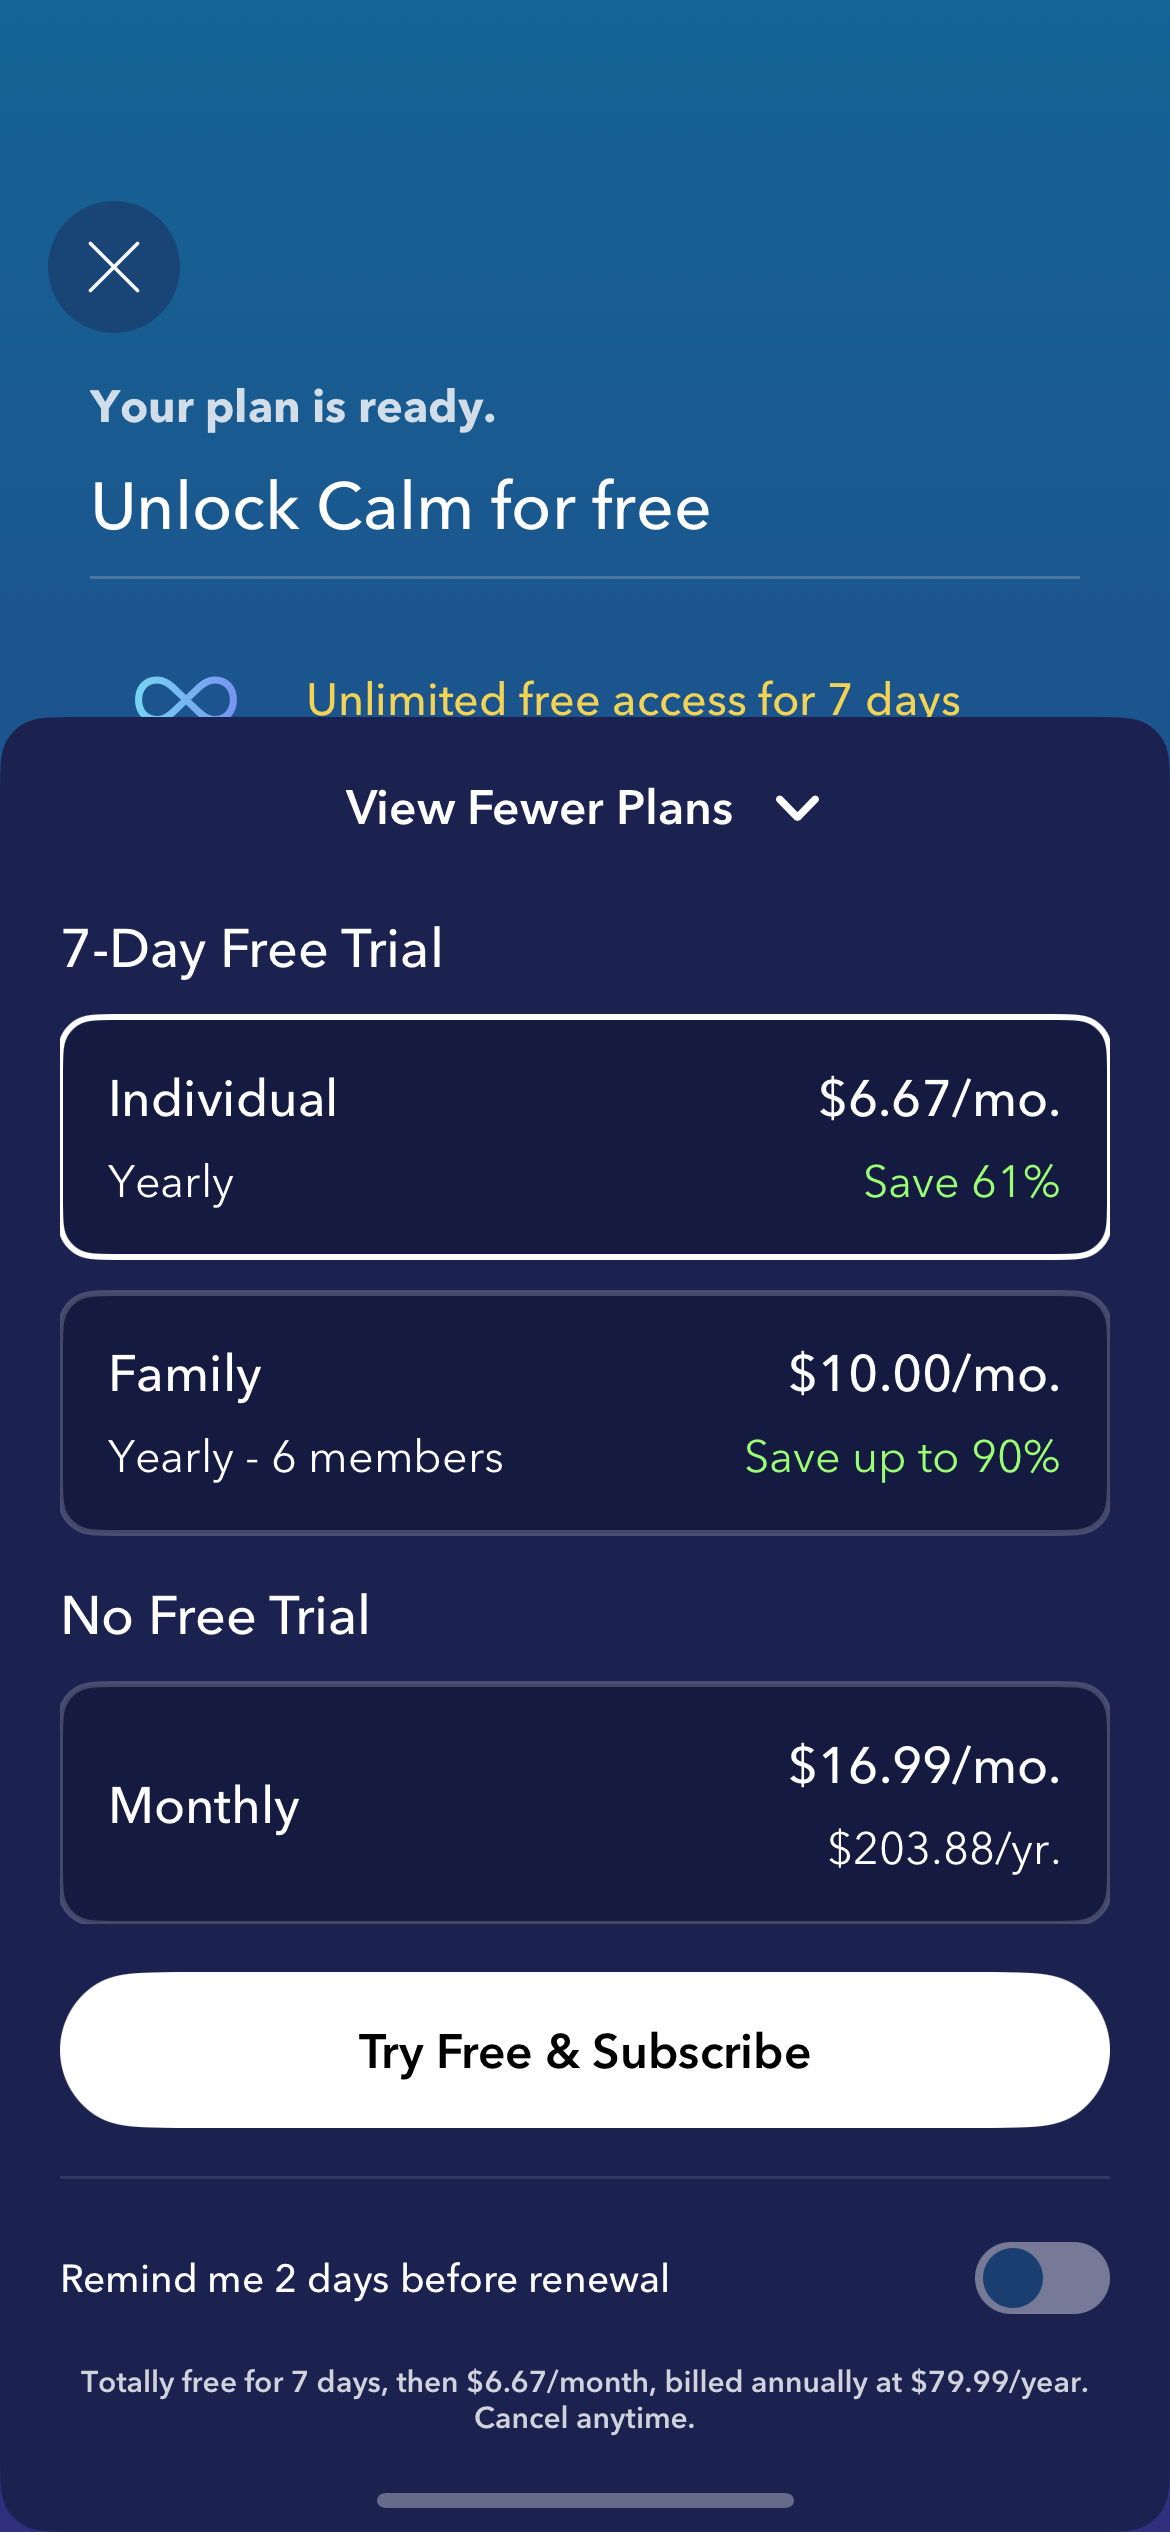Click the View Fewer Plans label
This screenshot has height=2532, width=1170.
pyautogui.click(x=539, y=808)
